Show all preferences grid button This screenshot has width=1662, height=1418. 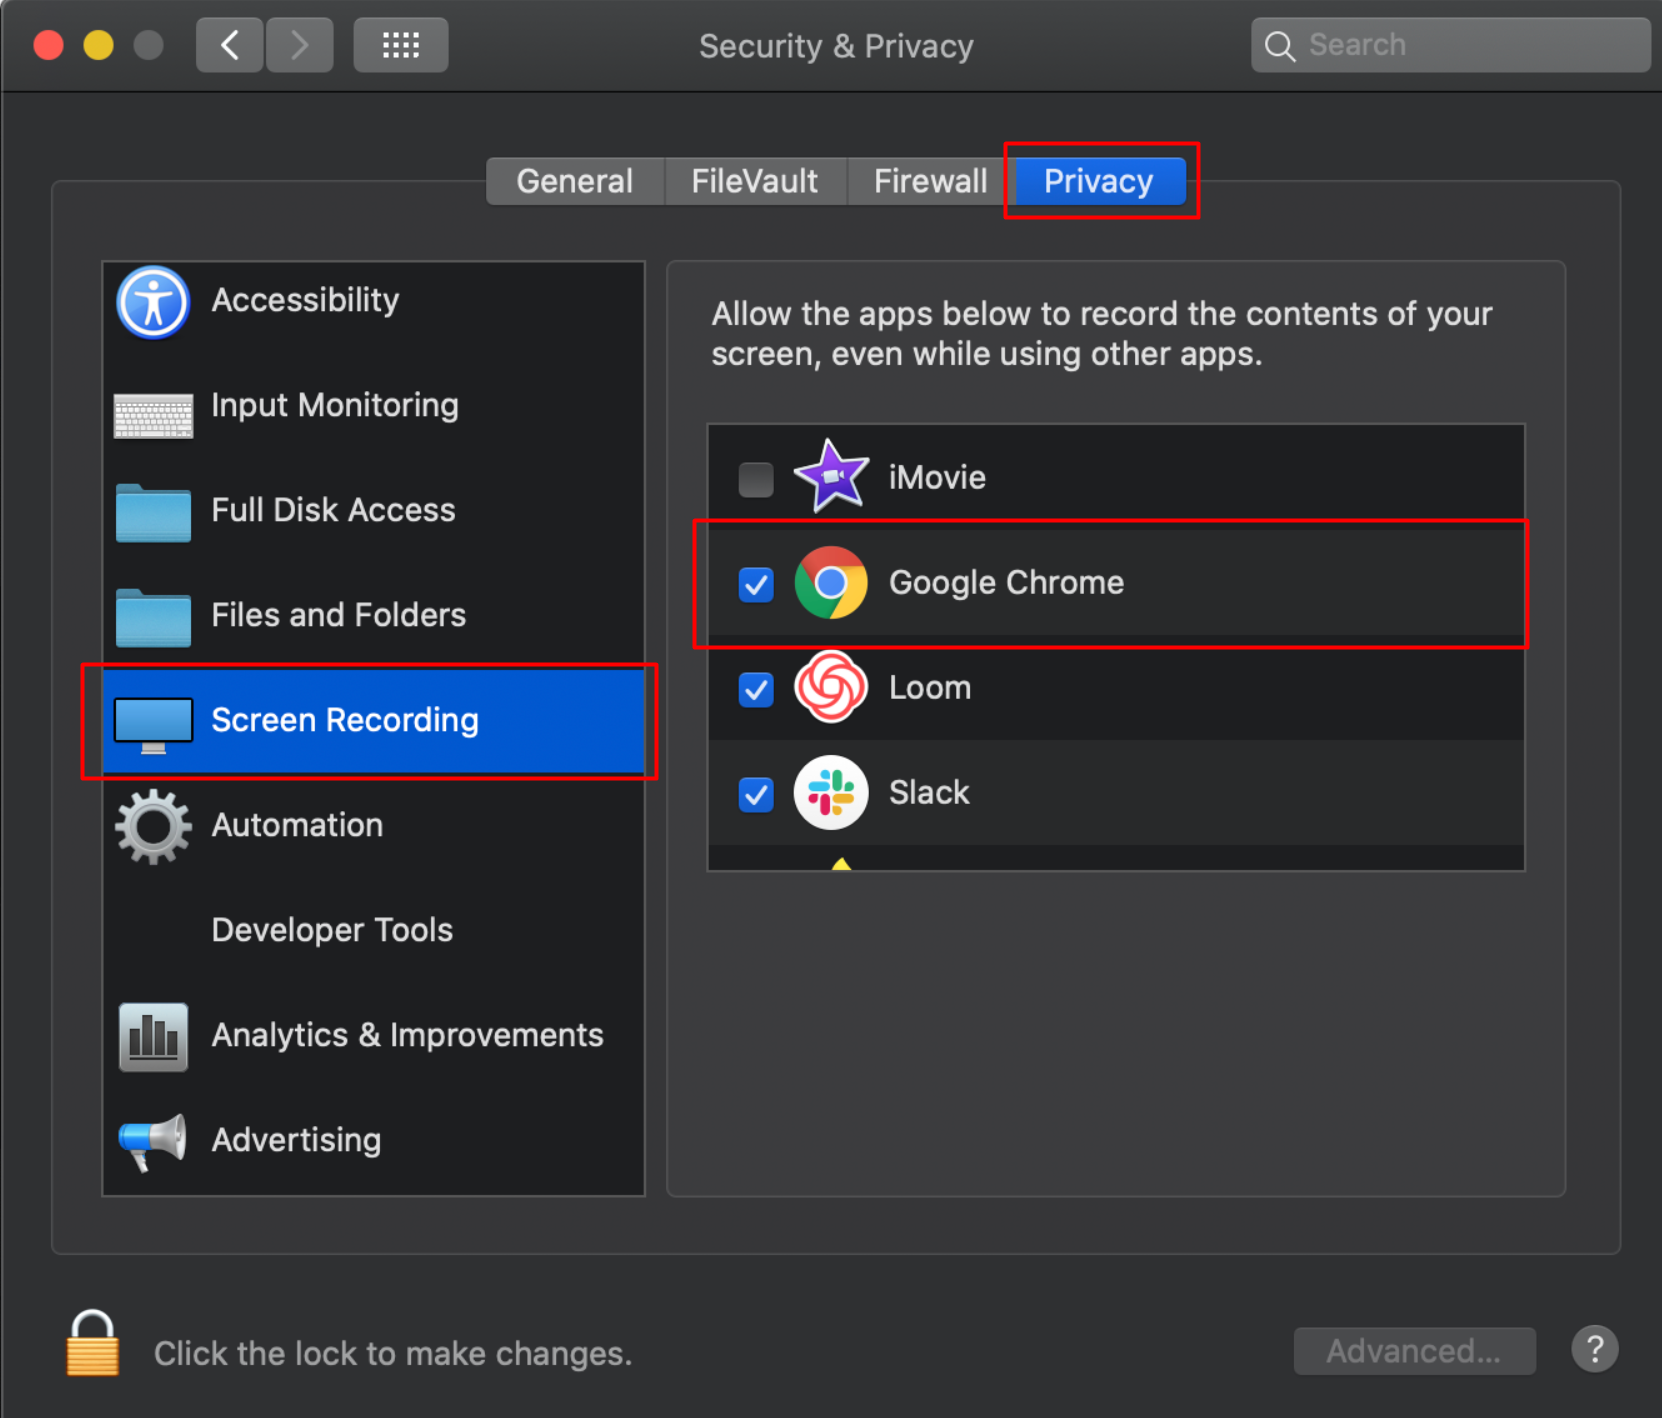(401, 45)
